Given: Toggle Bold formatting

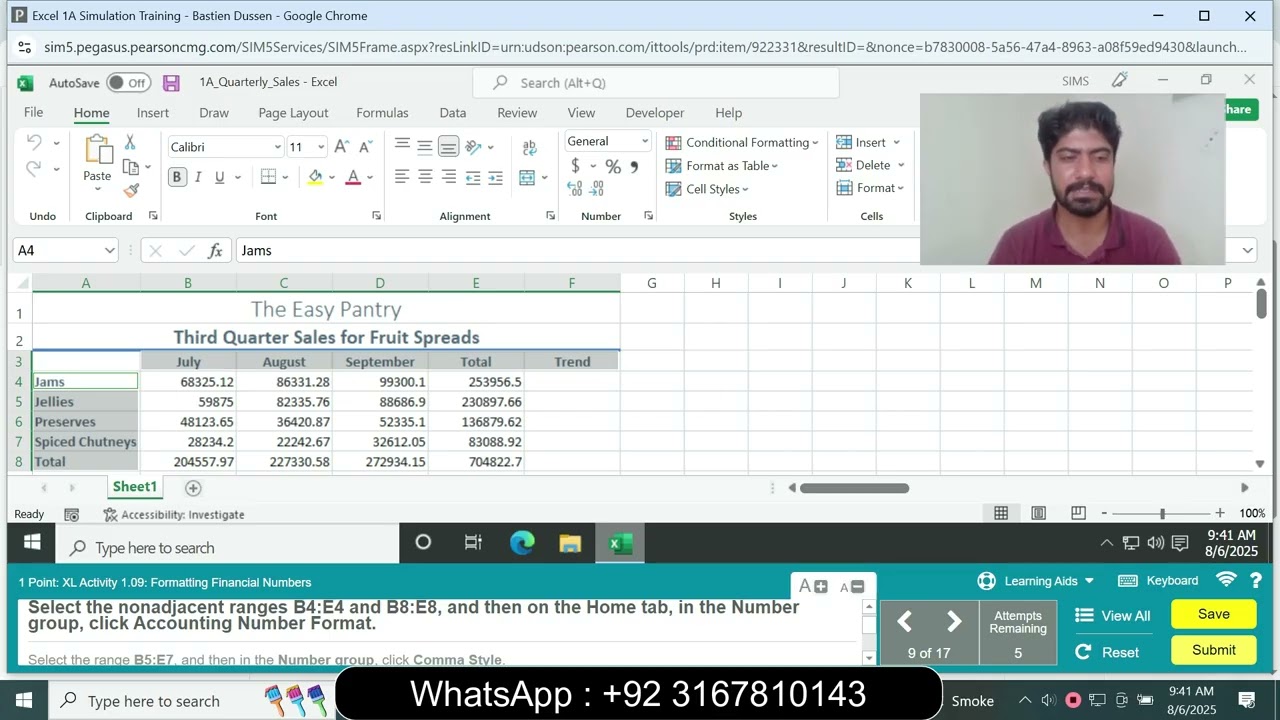Looking at the screenshot, I should (177, 177).
